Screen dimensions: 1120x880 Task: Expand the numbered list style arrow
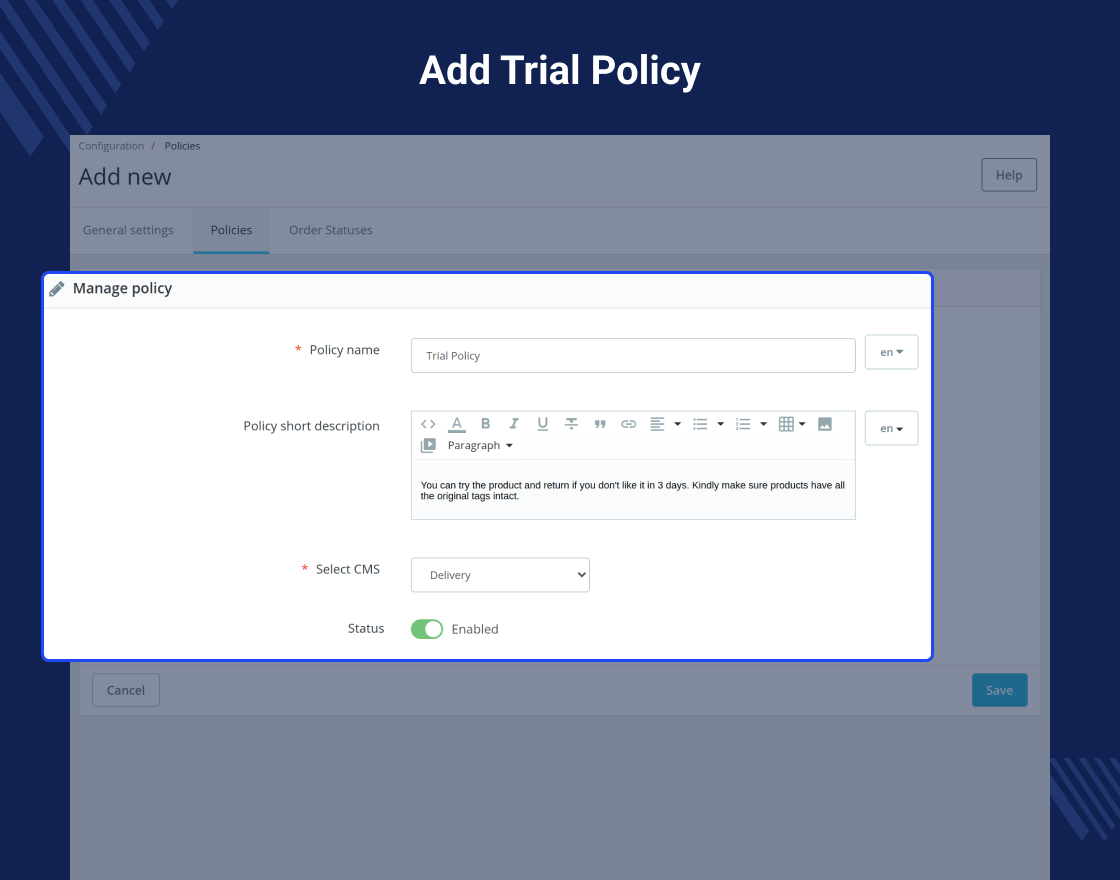[x=763, y=424]
